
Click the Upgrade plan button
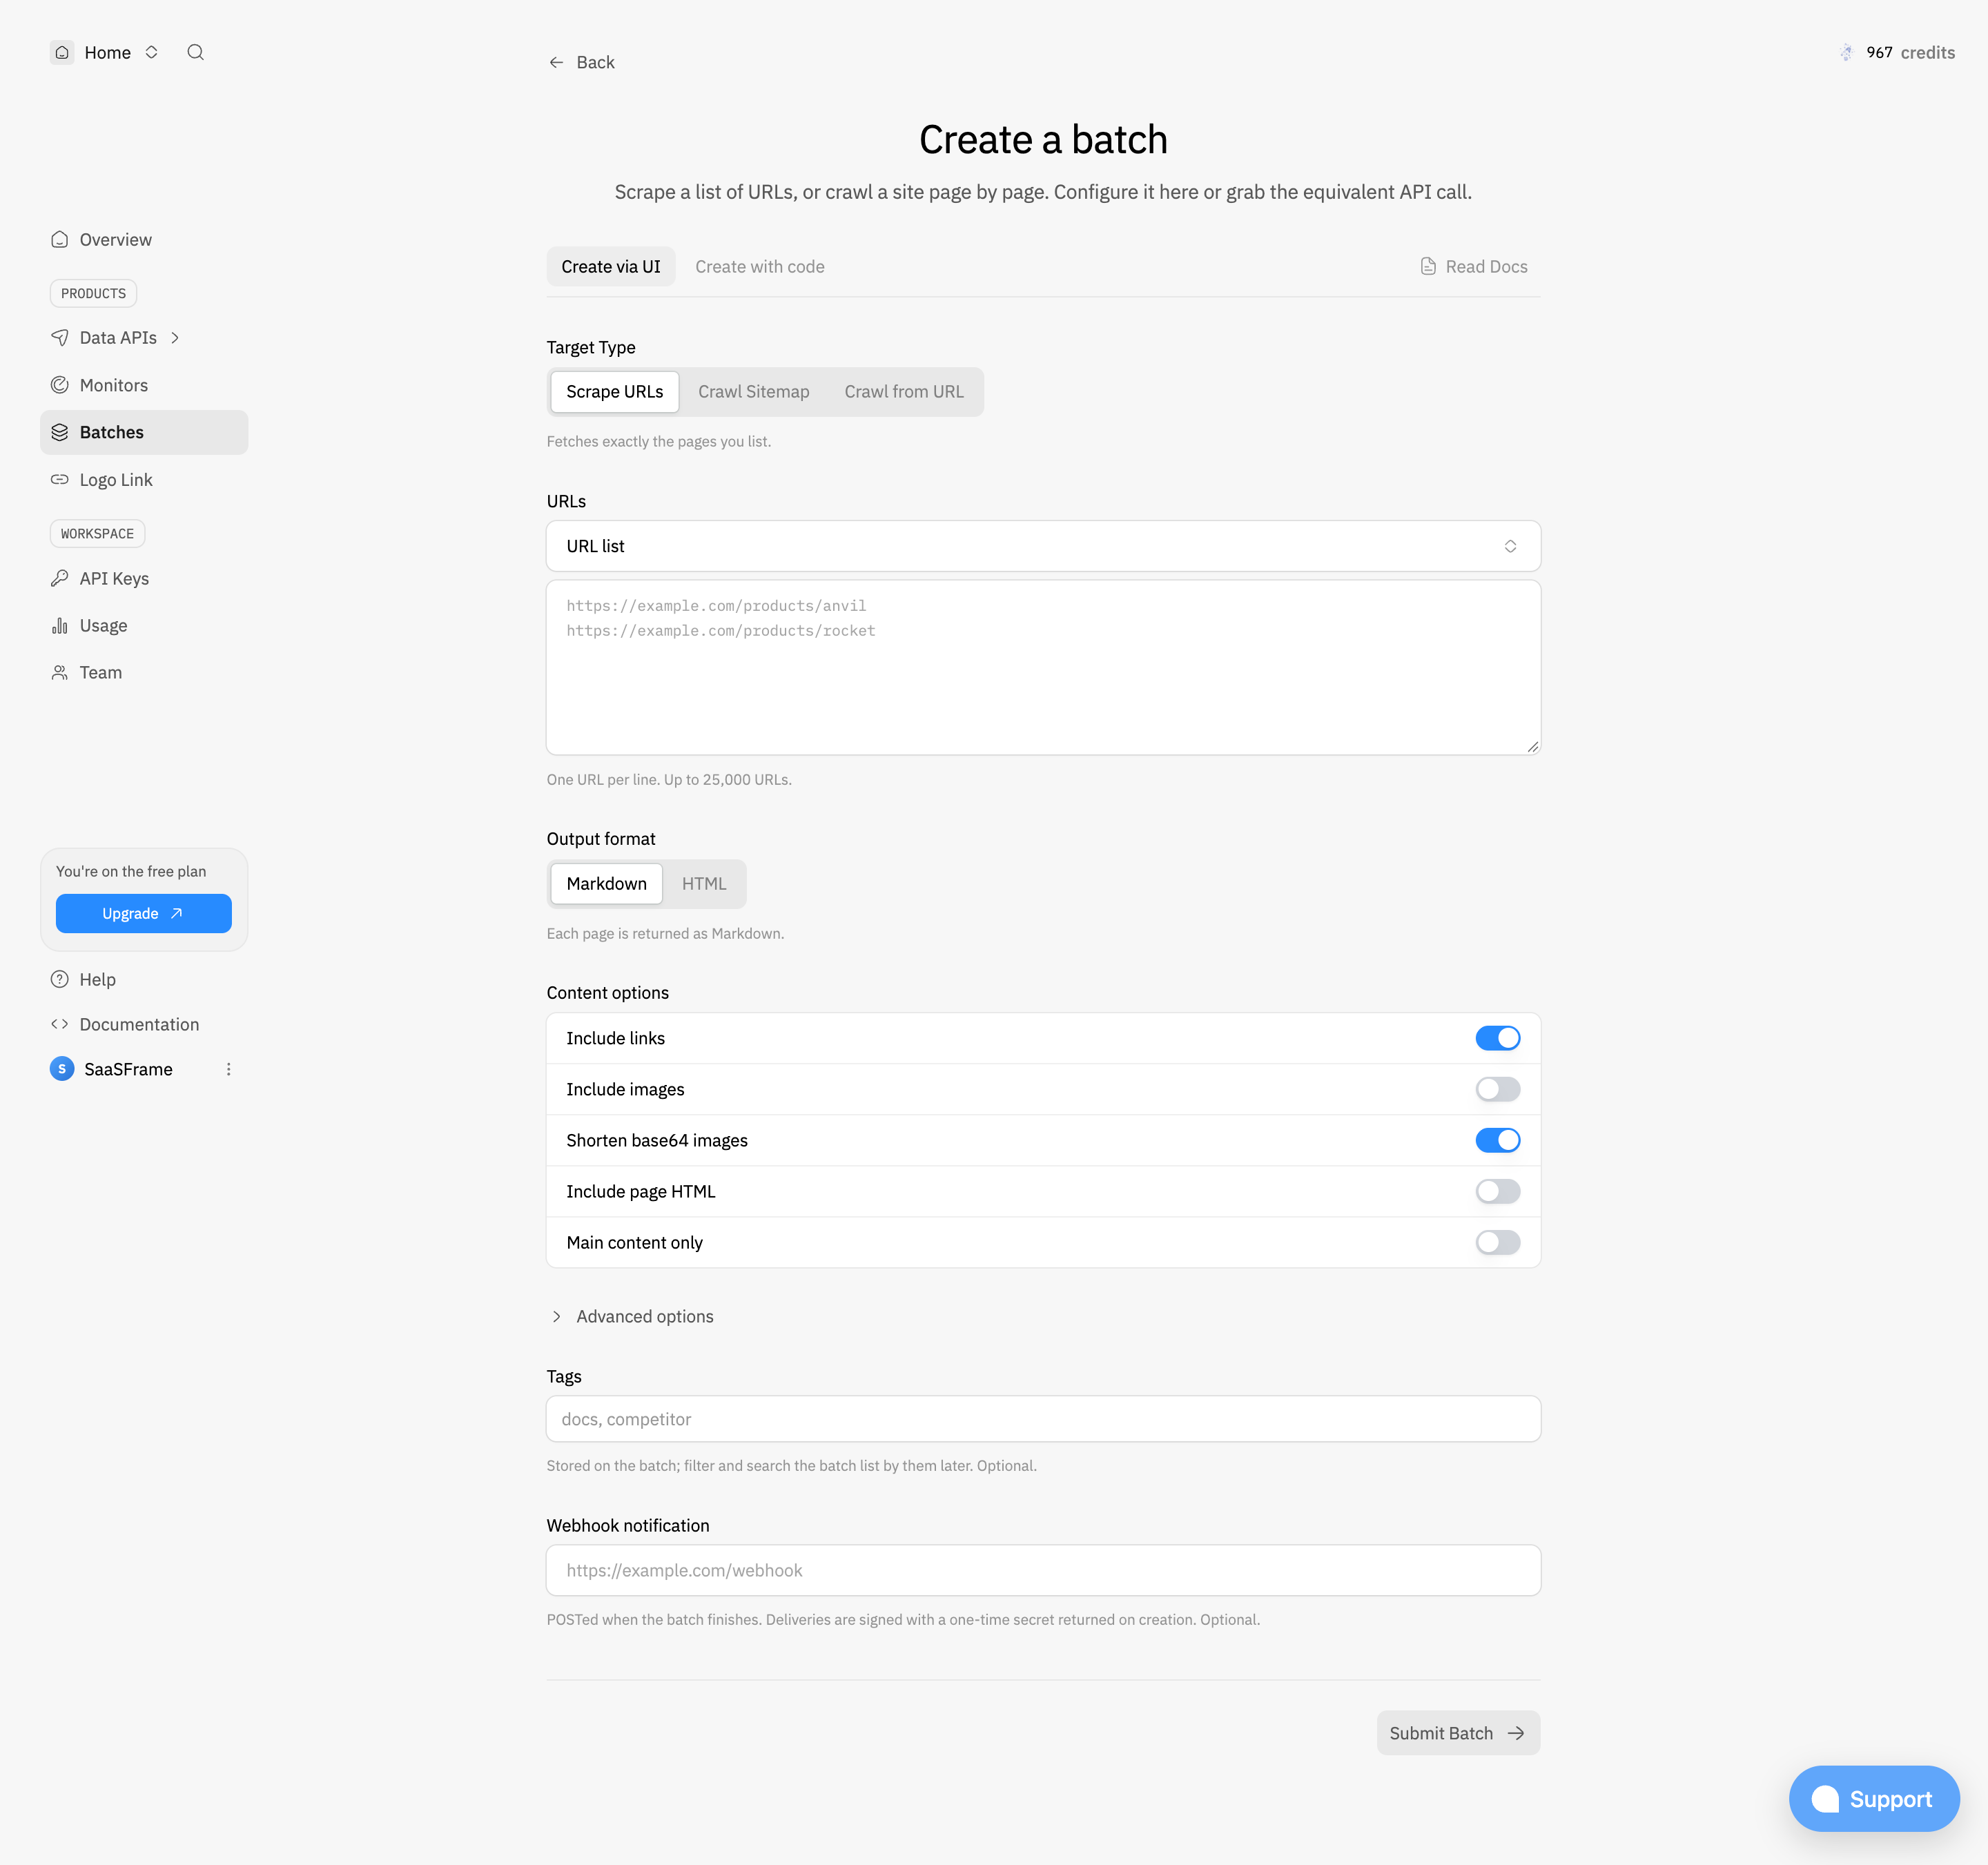(x=144, y=913)
